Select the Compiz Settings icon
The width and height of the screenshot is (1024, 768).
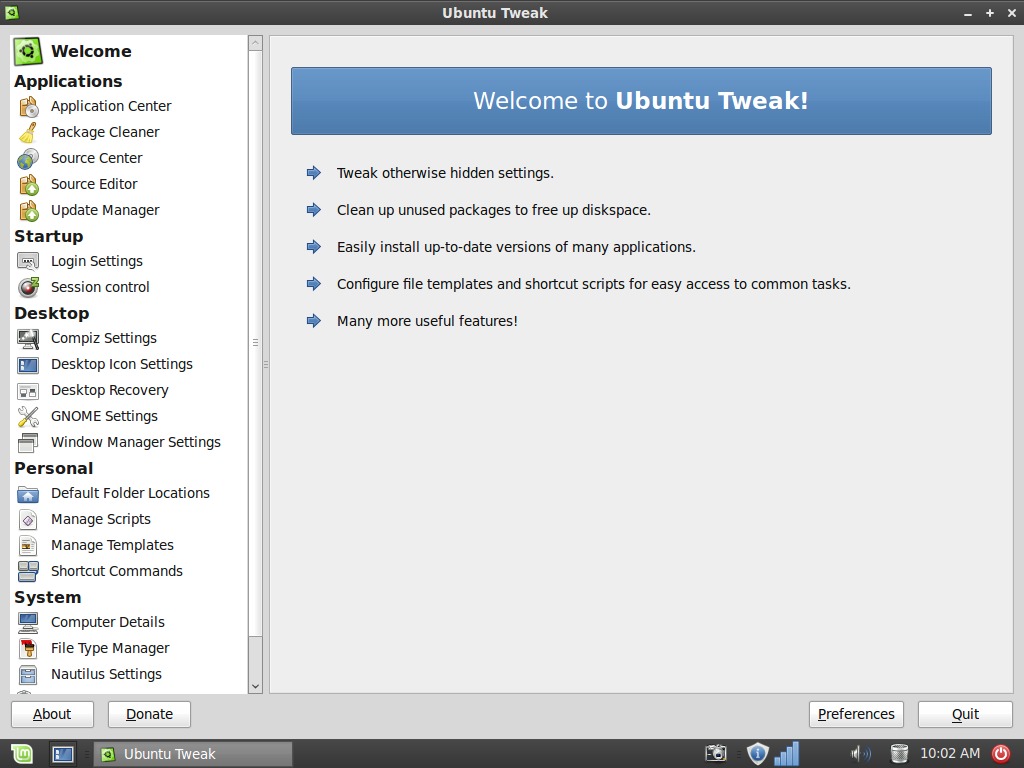tap(28, 338)
